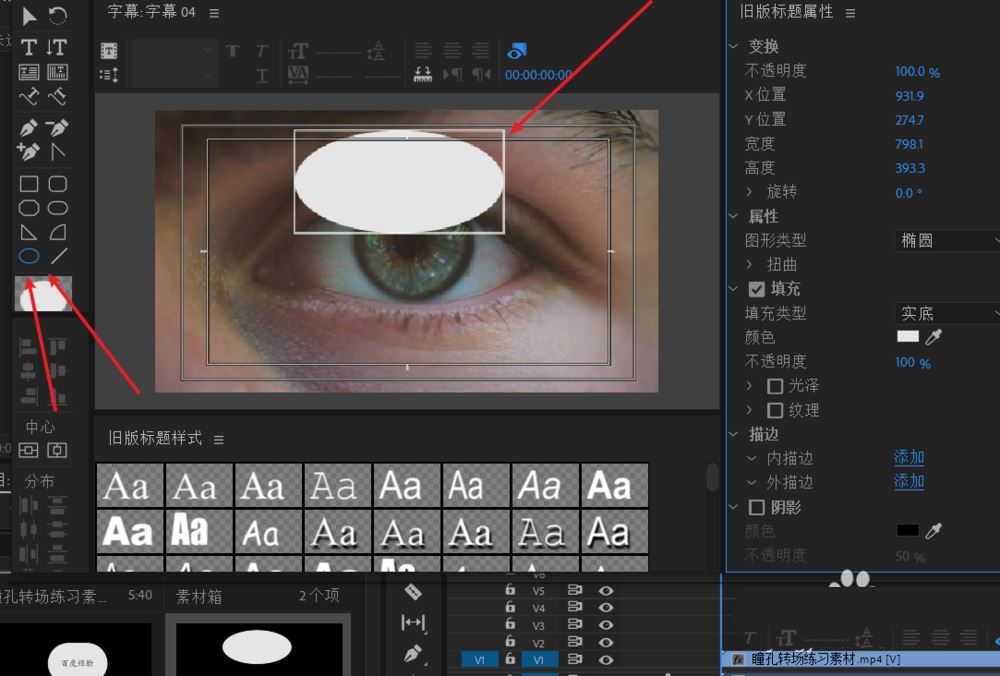Screen dimensions: 1000x676
Task: Select the Vertical Type tool
Action: (x=57, y=48)
